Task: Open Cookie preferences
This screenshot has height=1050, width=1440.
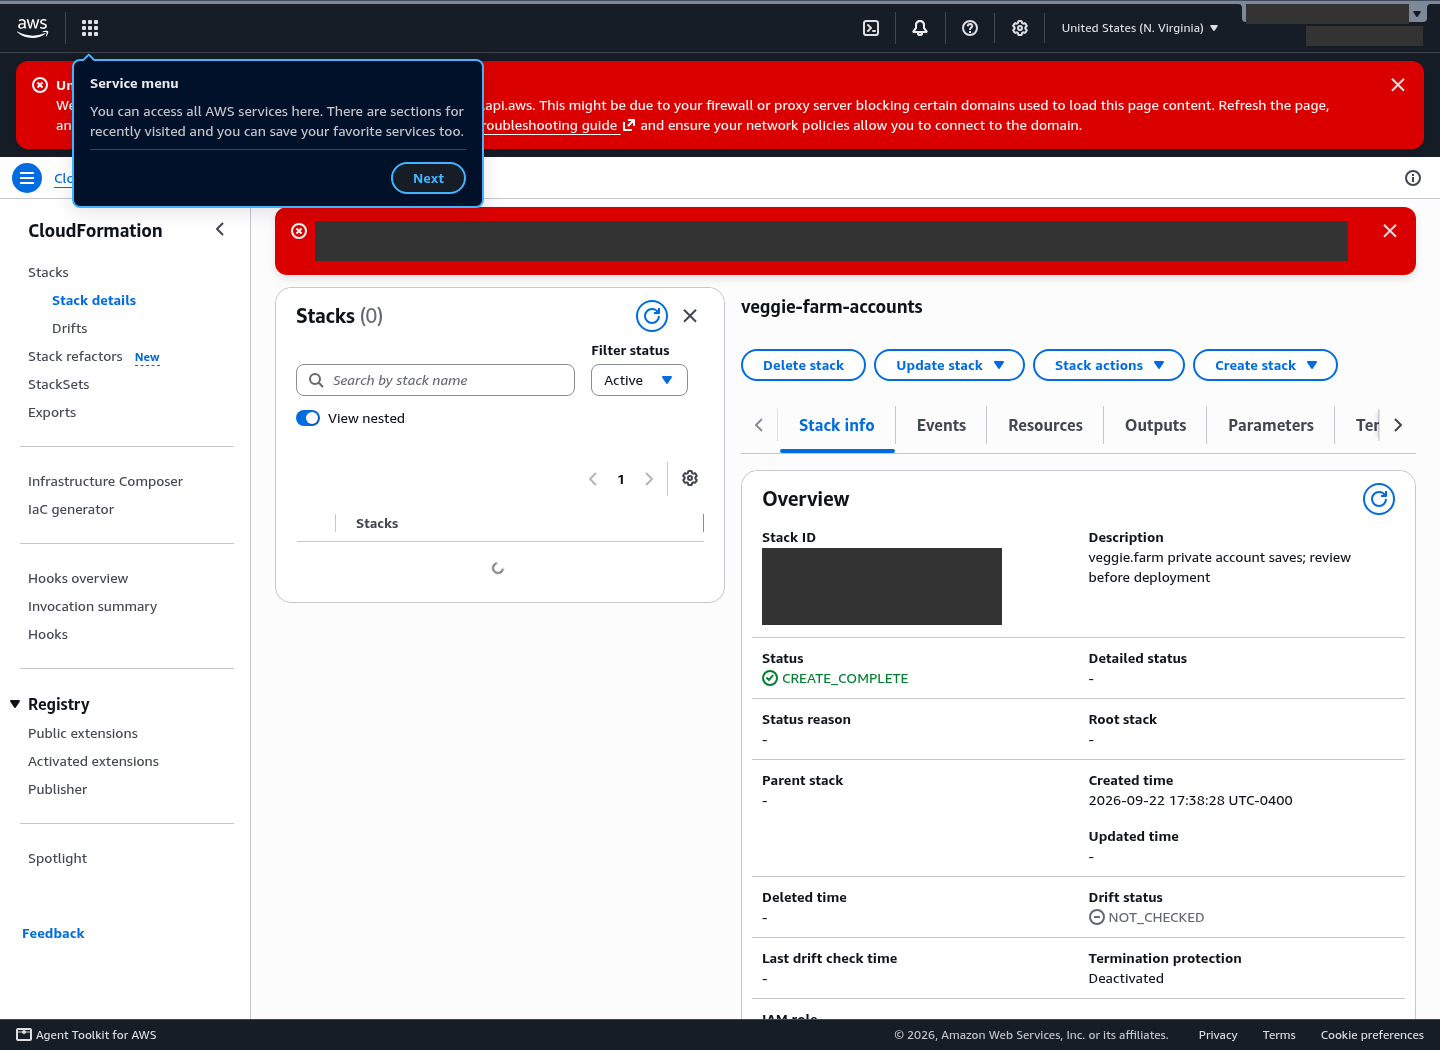Action: [1372, 1035]
